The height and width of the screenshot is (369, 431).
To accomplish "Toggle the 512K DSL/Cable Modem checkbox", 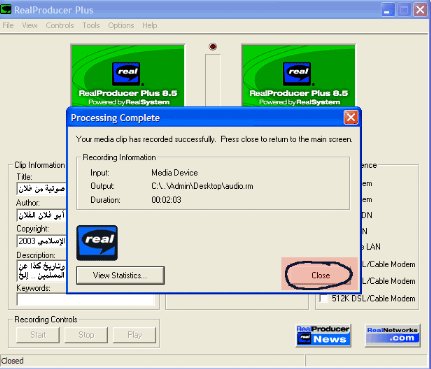I will point(323,298).
